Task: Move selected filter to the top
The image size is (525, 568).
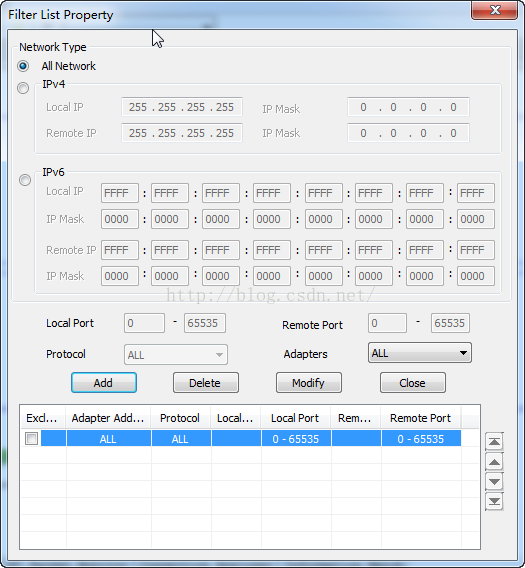Action: point(494,442)
